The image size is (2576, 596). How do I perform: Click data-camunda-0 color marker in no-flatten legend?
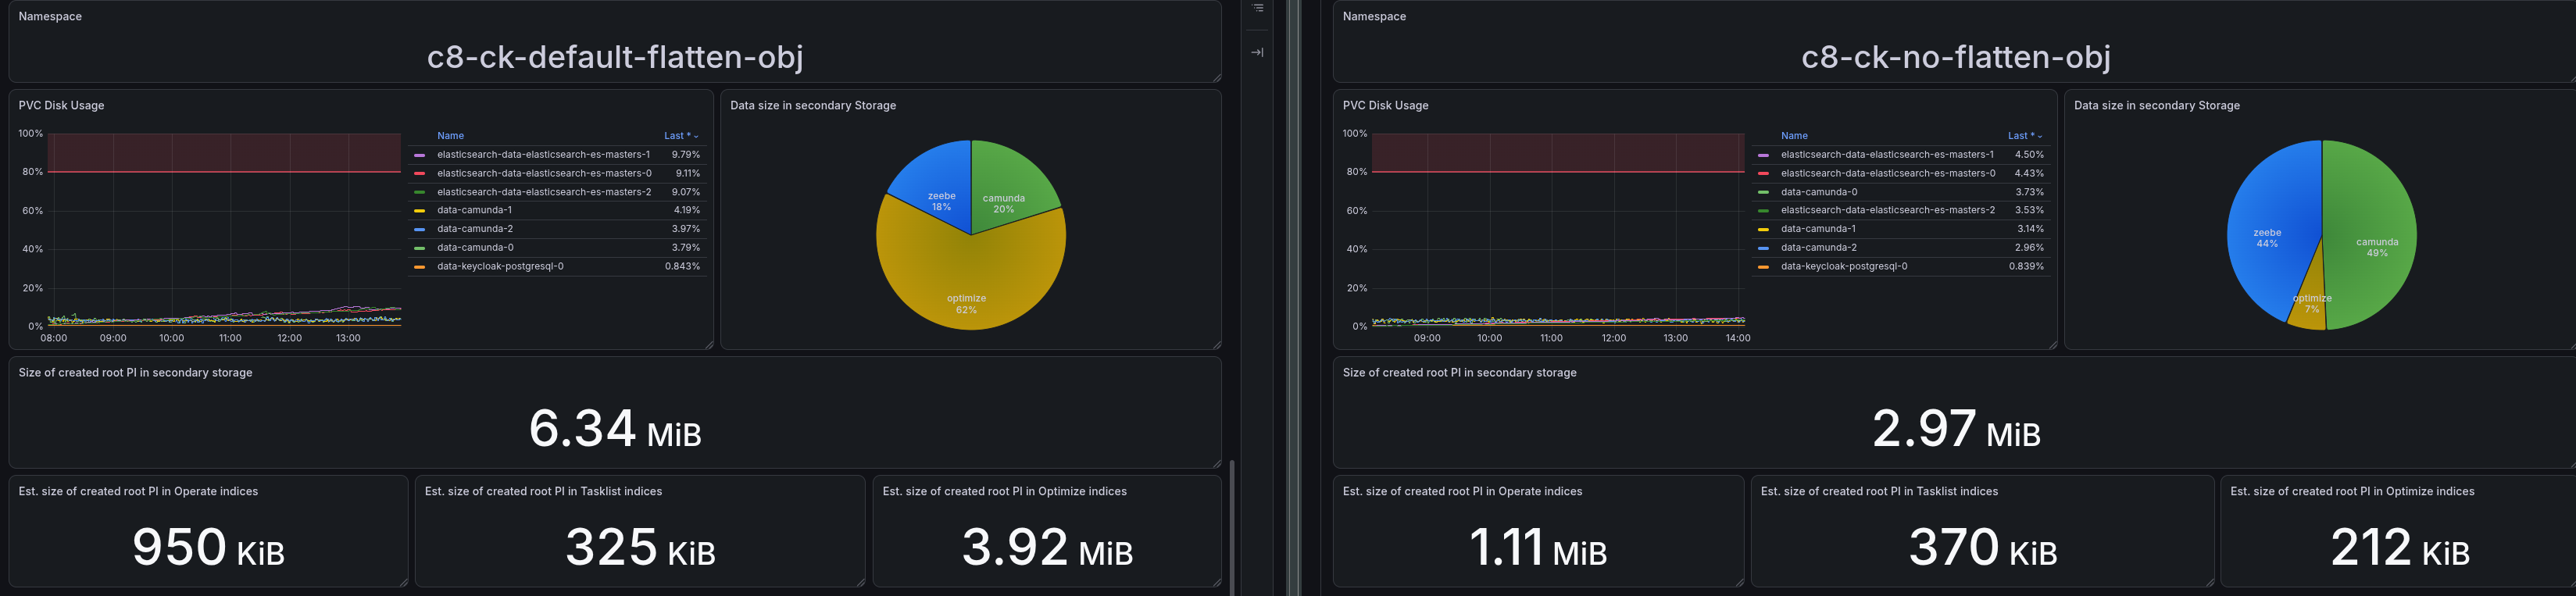coord(1763,192)
